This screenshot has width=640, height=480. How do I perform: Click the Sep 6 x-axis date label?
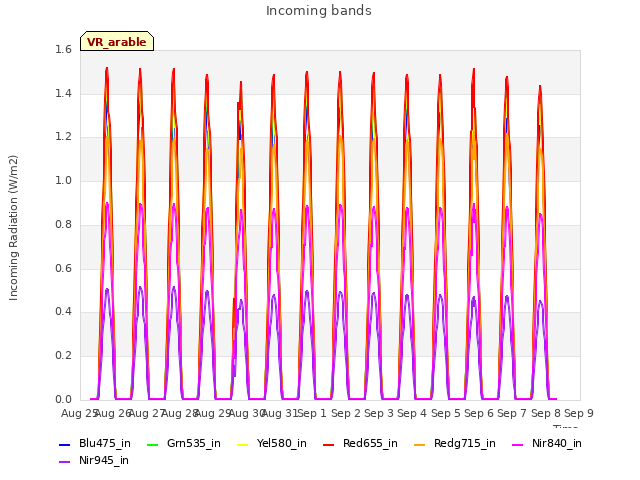[x=479, y=413]
